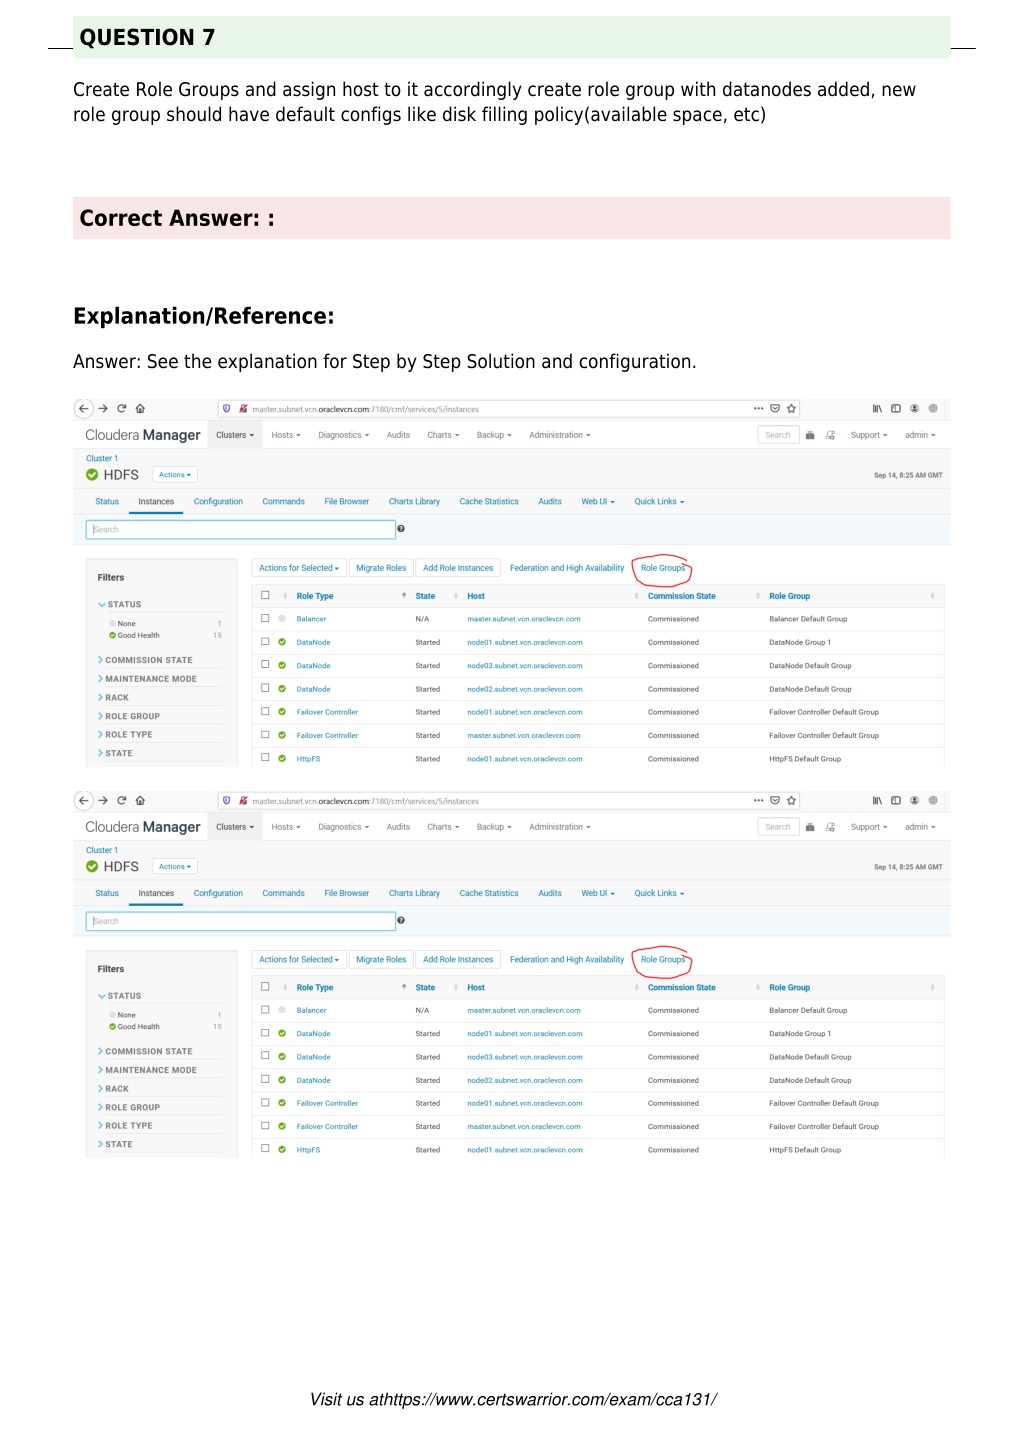Image resolution: width=1024 pixels, height=1448 pixels.
Task: Bookmark the page with the star in the upper screenshot
Action: click(x=791, y=408)
